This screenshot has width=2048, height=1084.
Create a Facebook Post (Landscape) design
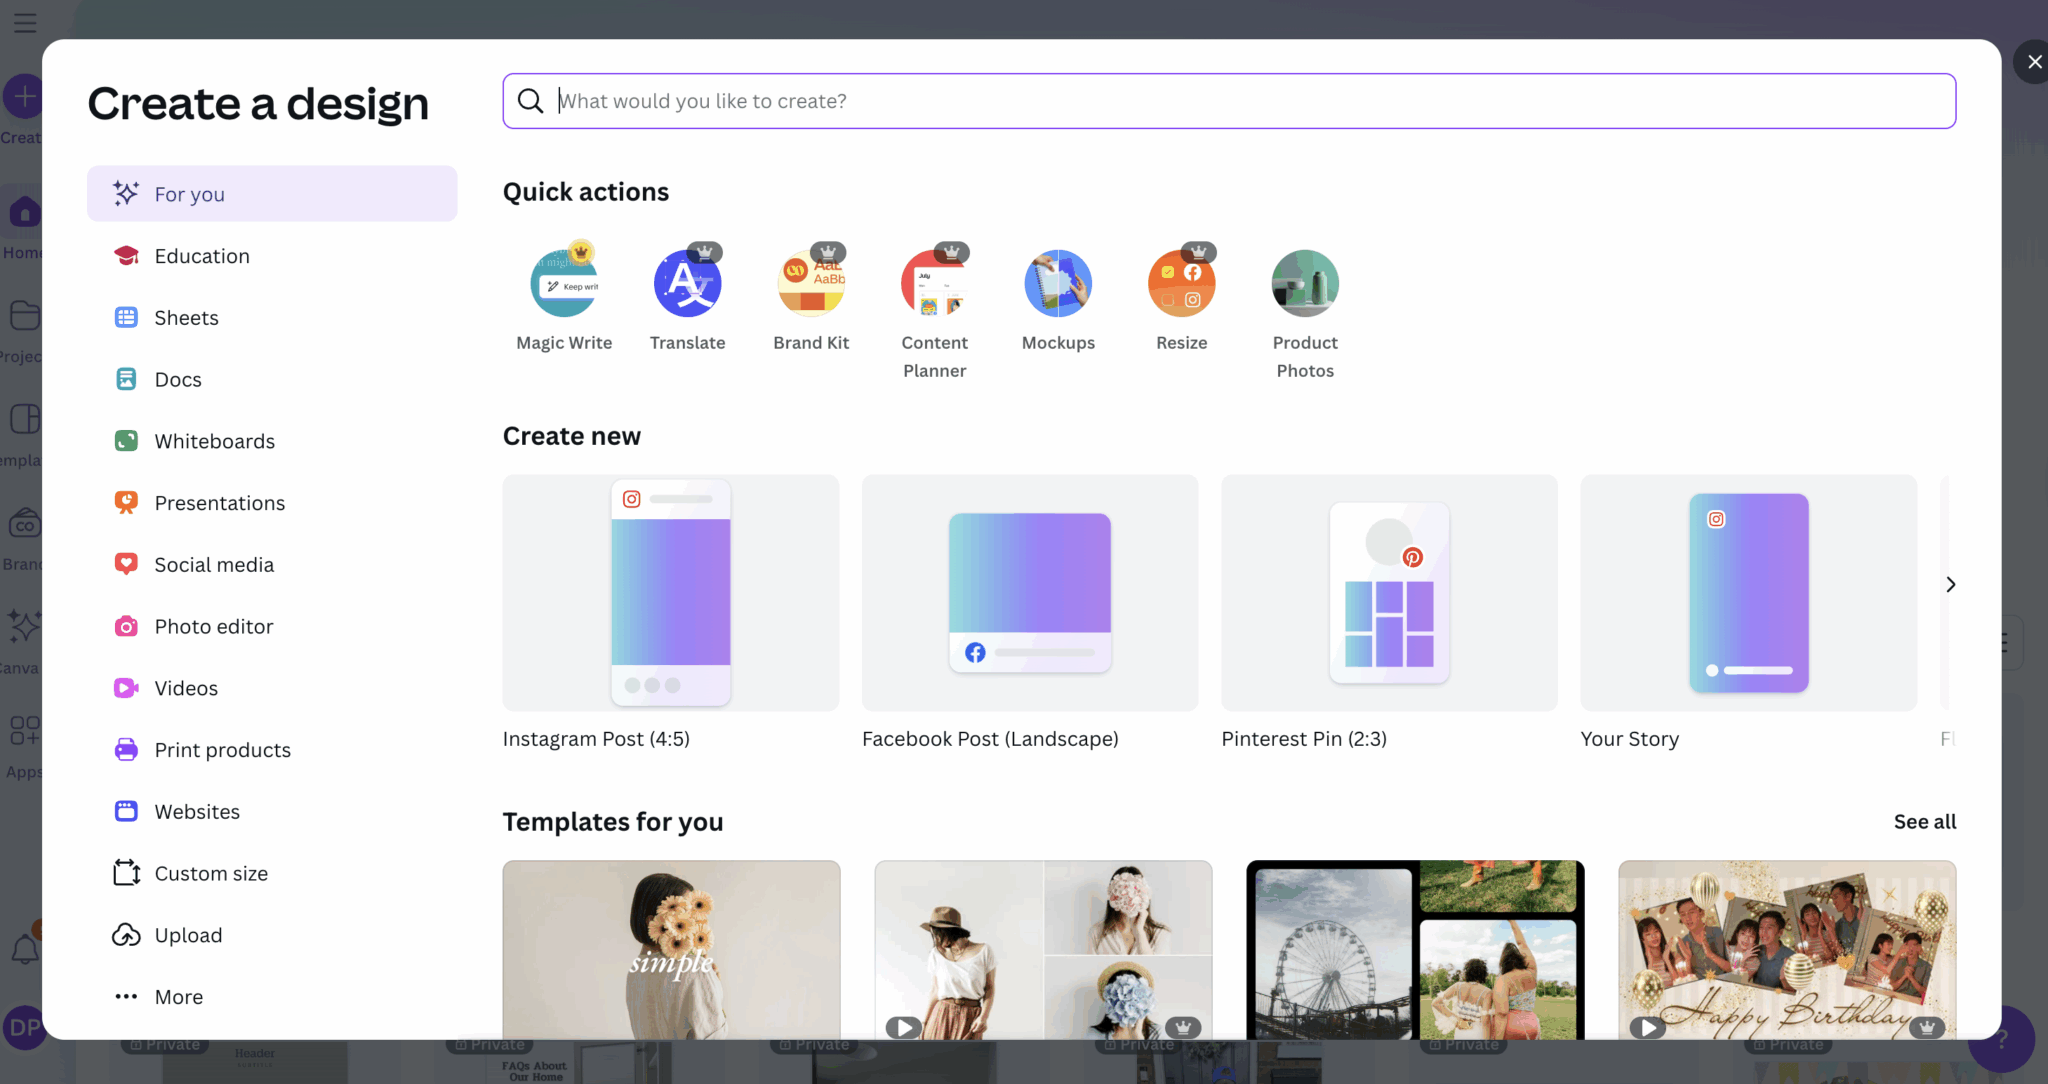coord(1030,612)
